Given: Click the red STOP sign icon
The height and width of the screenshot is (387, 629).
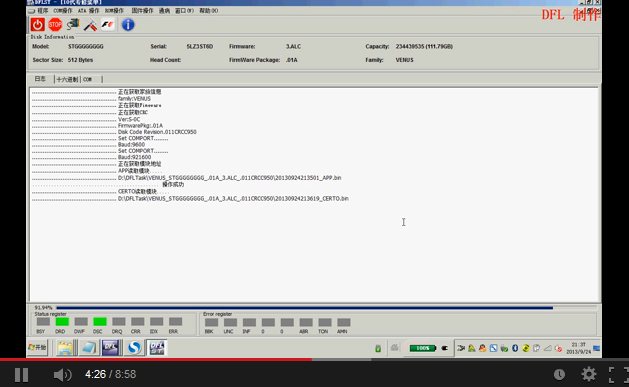Looking at the screenshot, I should pos(55,25).
